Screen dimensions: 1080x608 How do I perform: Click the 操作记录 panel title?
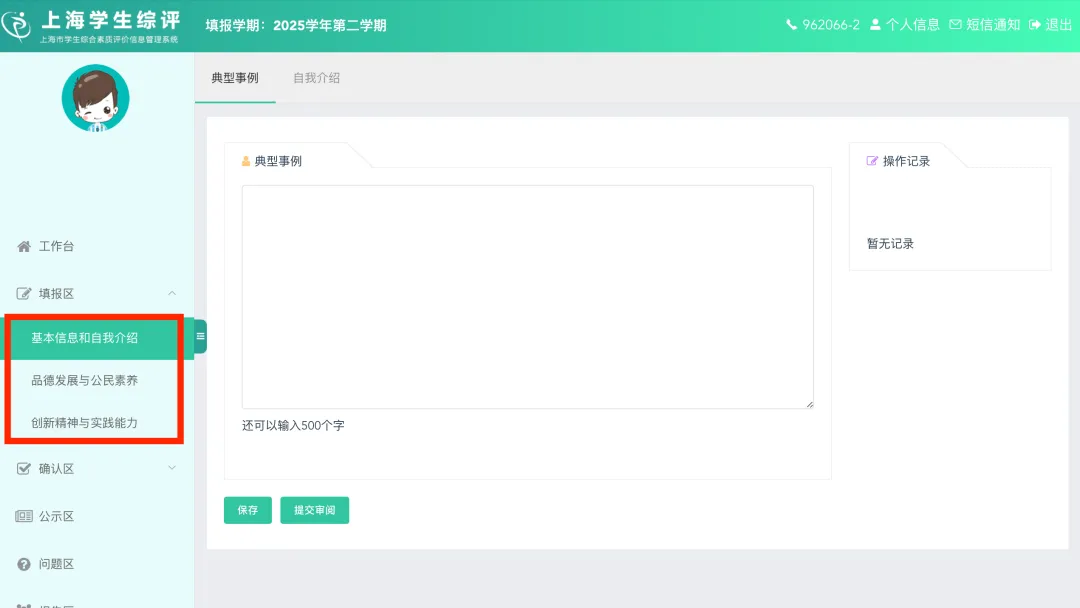pyautogui.click(x=906, y=161)
